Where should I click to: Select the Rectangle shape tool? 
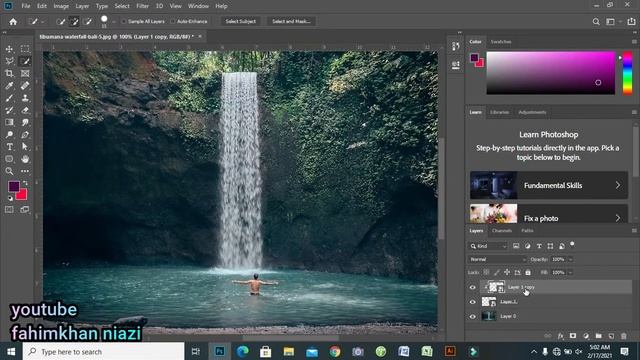coord(9,159)
